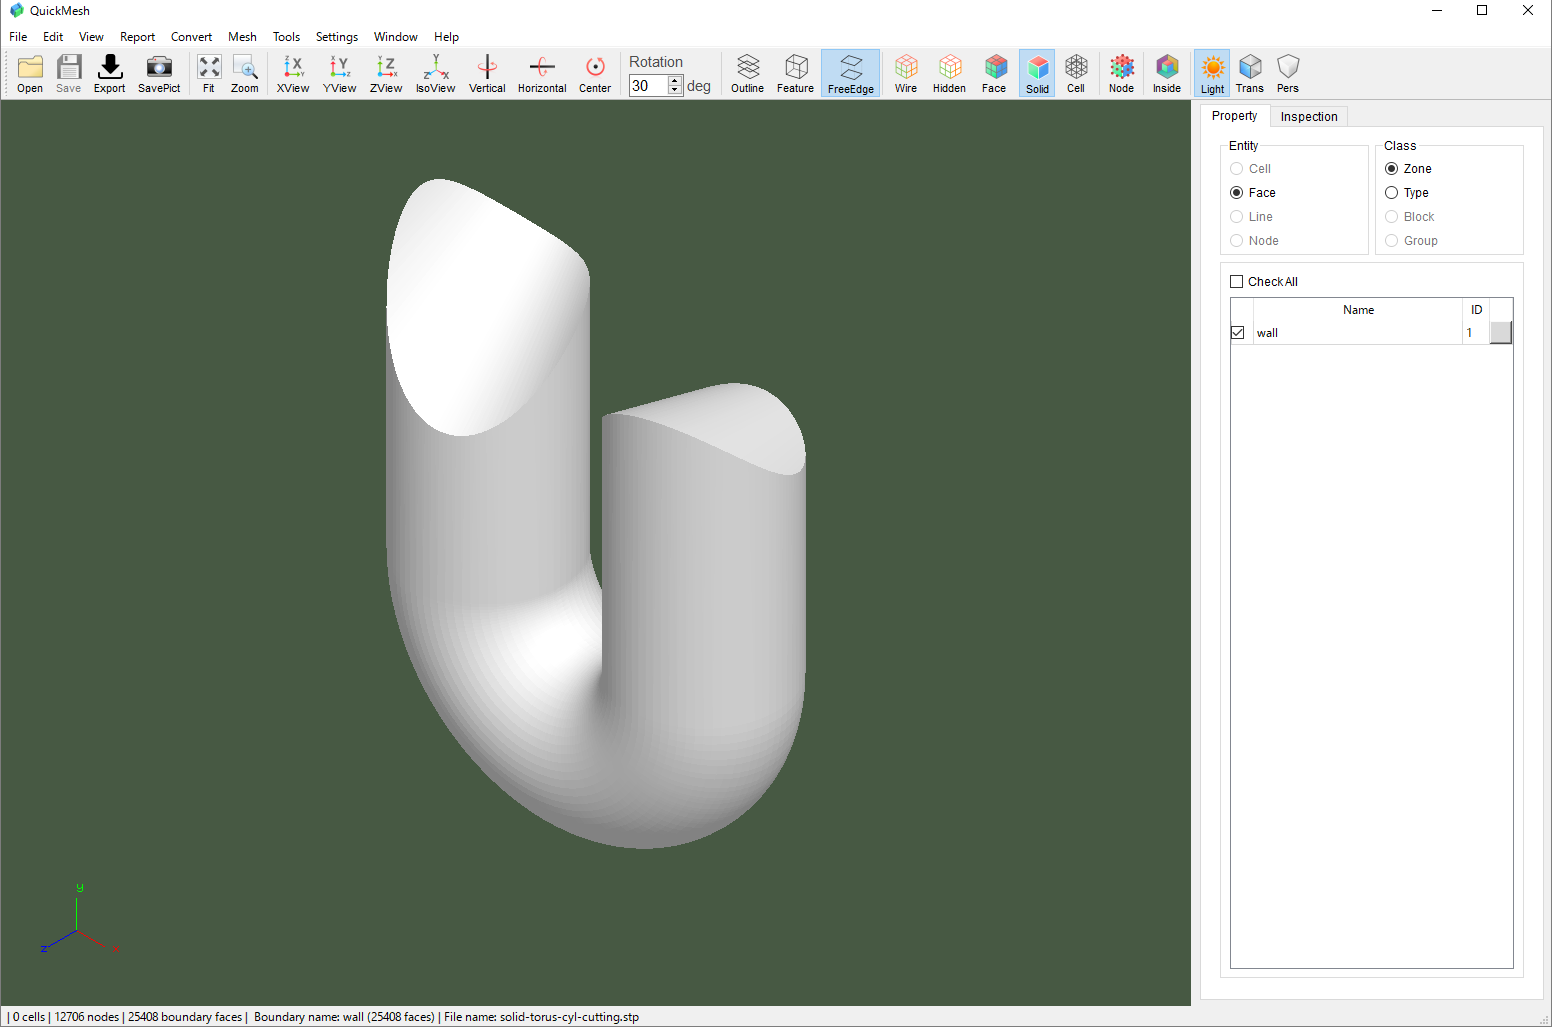1552x1027 pixels.
Task: Toggle Trans transparency mode
Action: click(x=1250, y=74)
